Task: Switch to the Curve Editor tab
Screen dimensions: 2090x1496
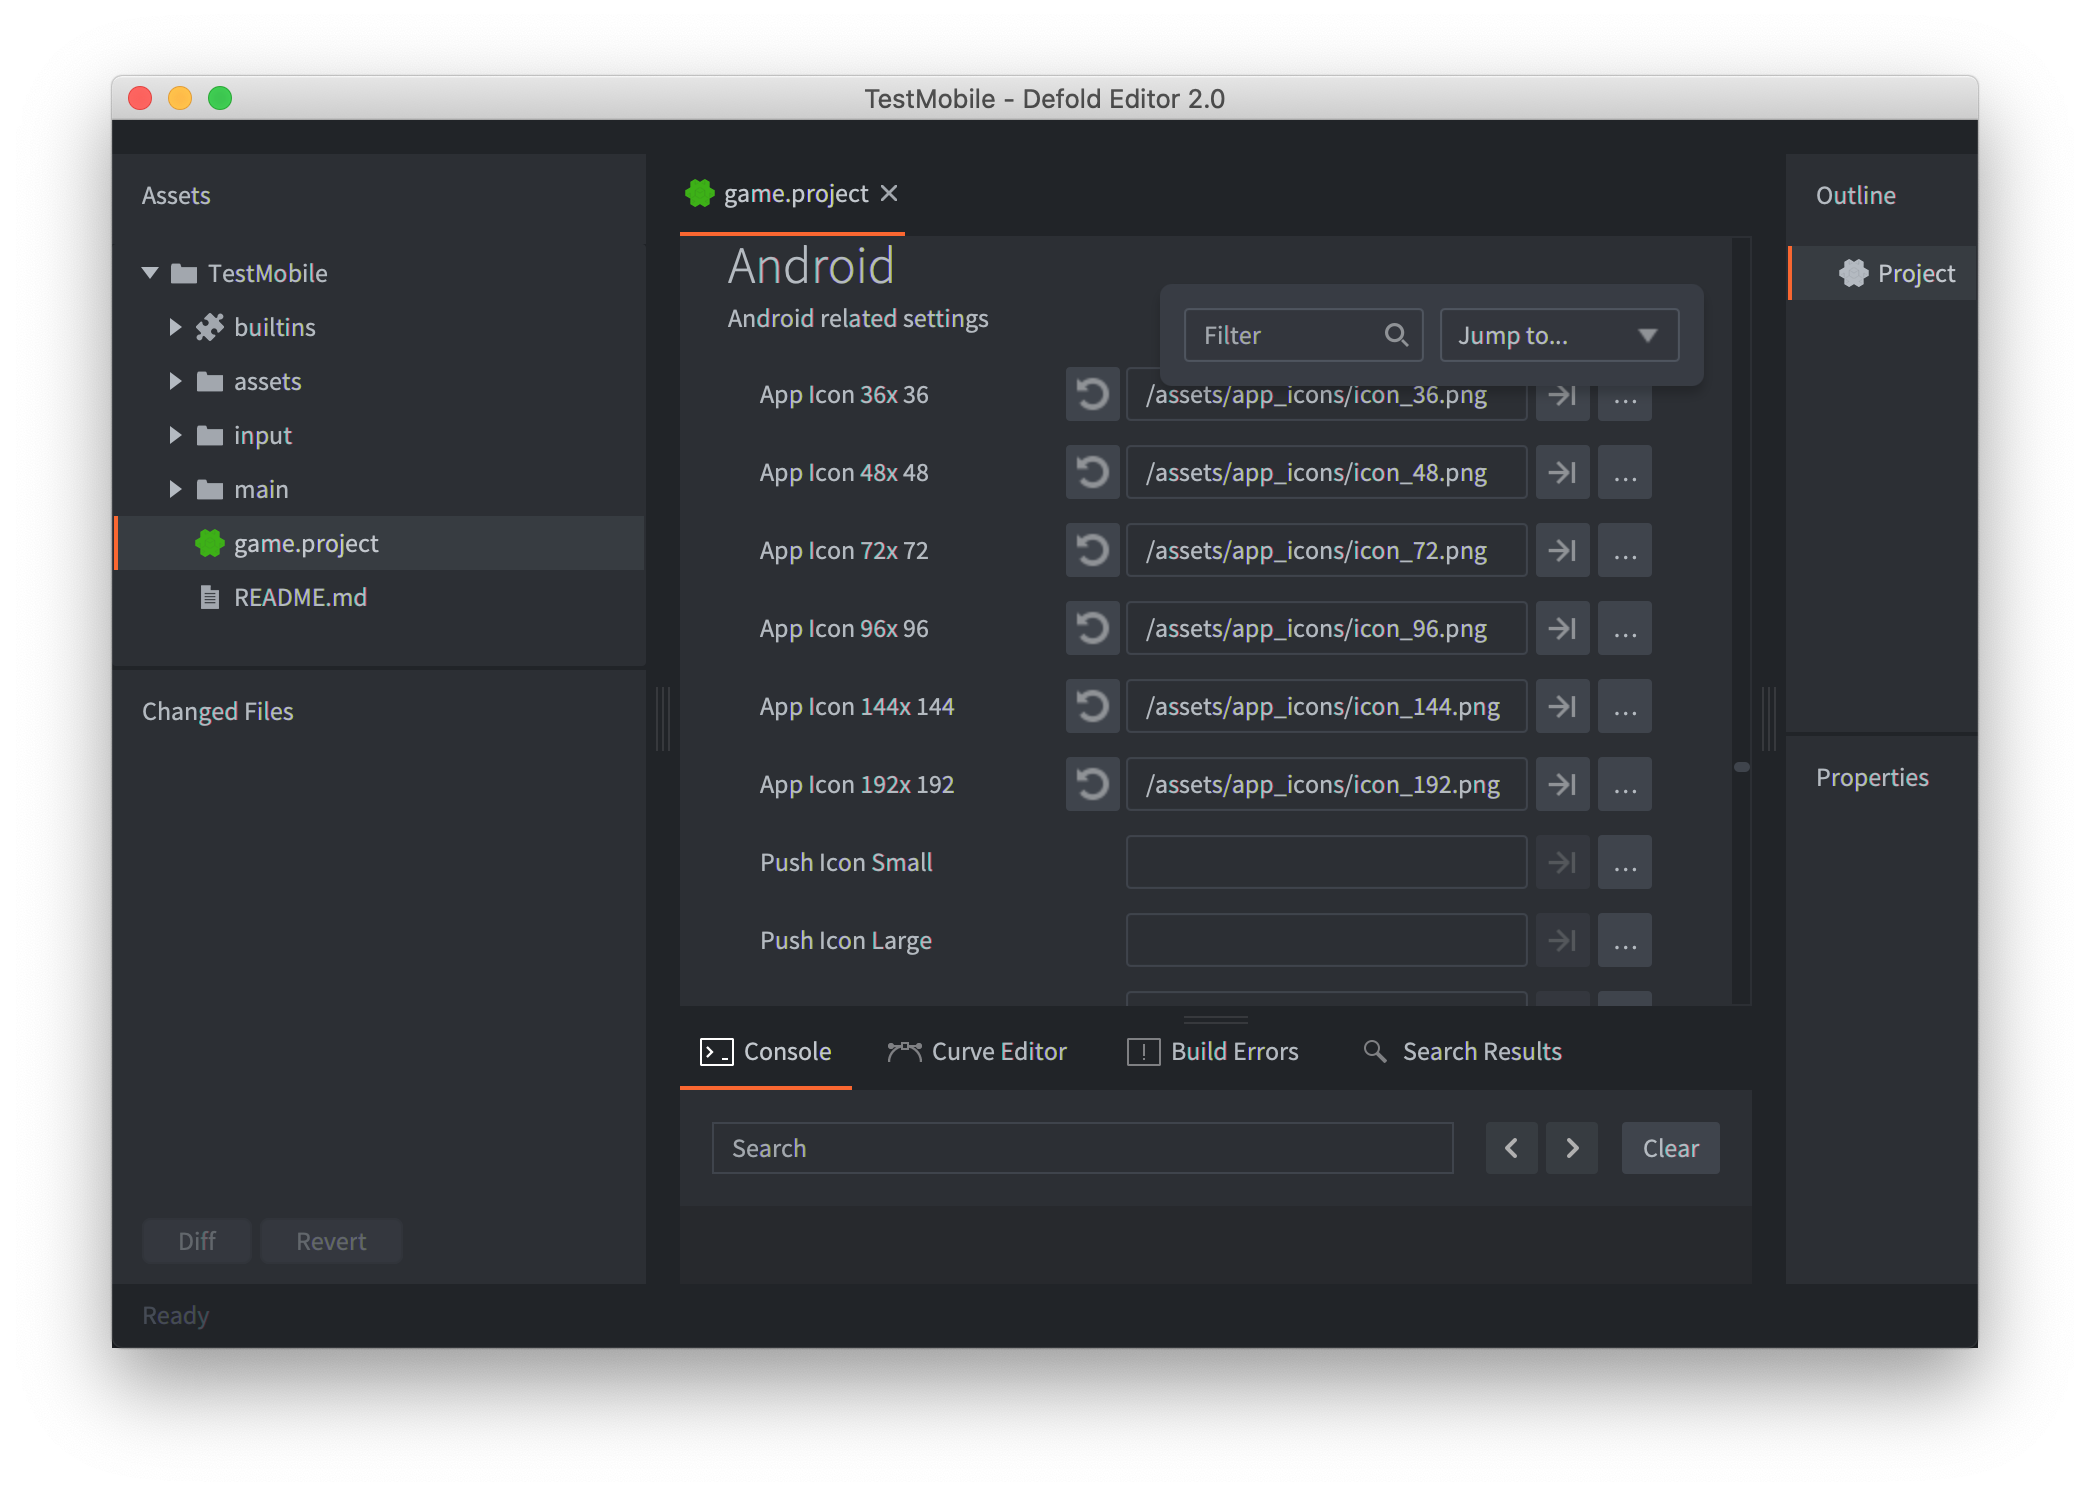Action: pos(979,1051)
